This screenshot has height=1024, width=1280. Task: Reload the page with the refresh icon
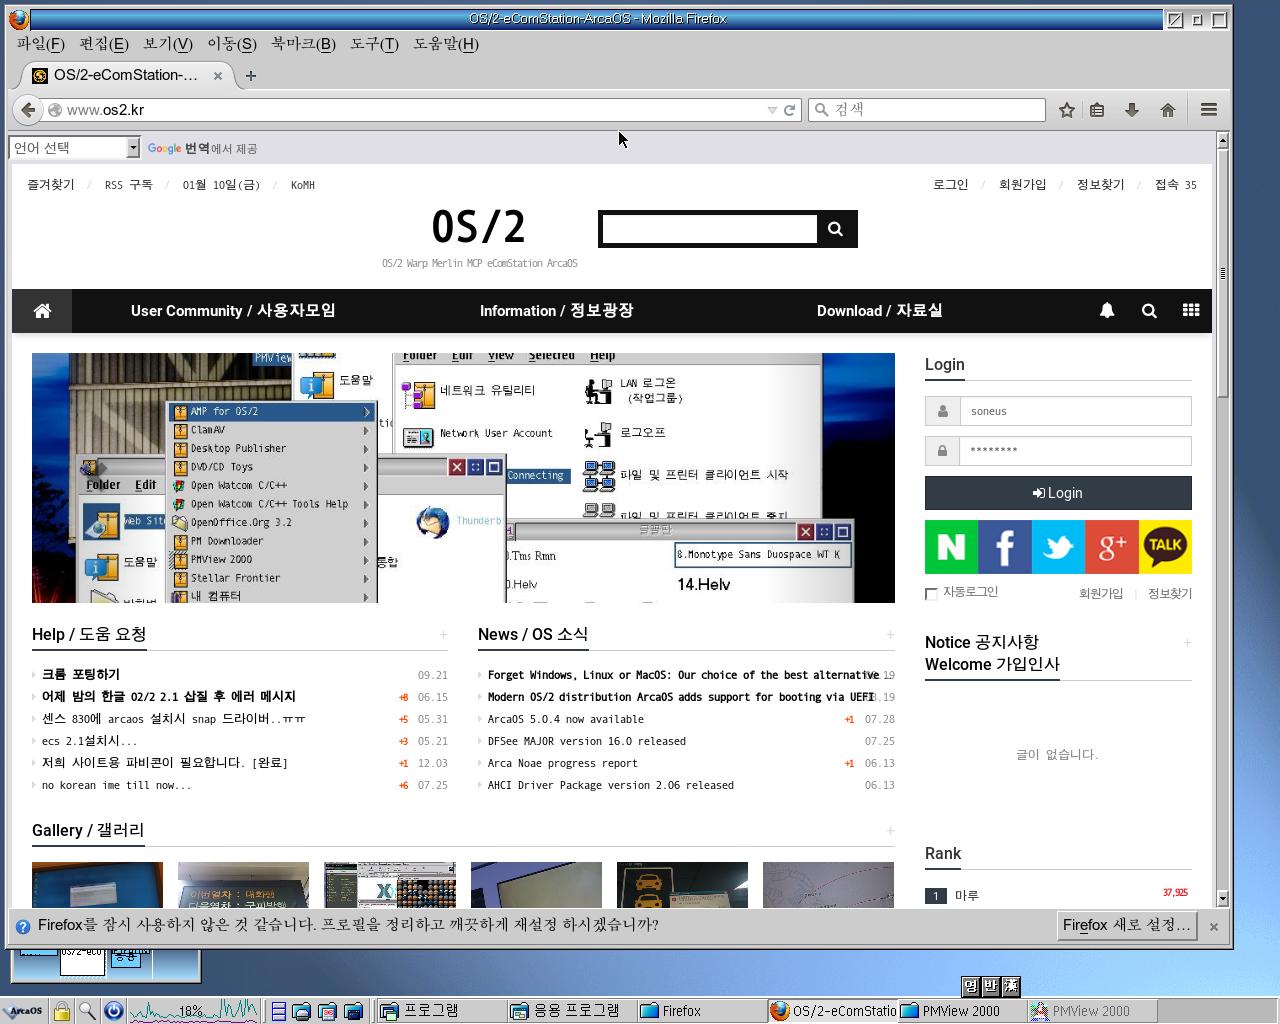(x=790, y=110)
